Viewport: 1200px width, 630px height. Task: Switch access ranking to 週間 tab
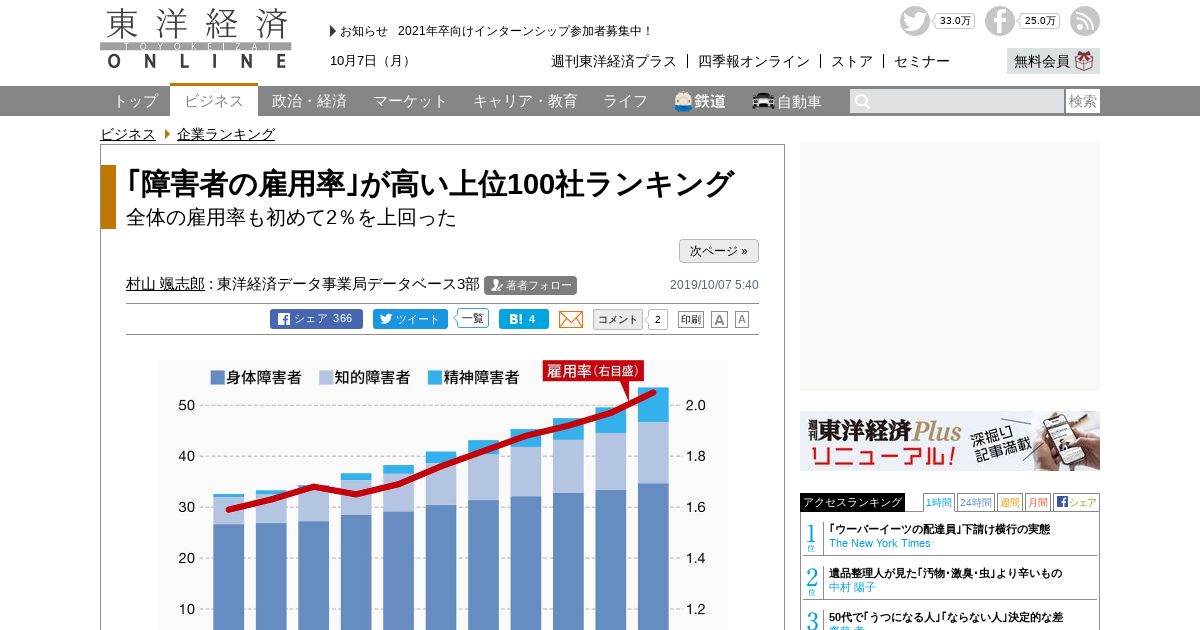click(x=1009, y=502)
